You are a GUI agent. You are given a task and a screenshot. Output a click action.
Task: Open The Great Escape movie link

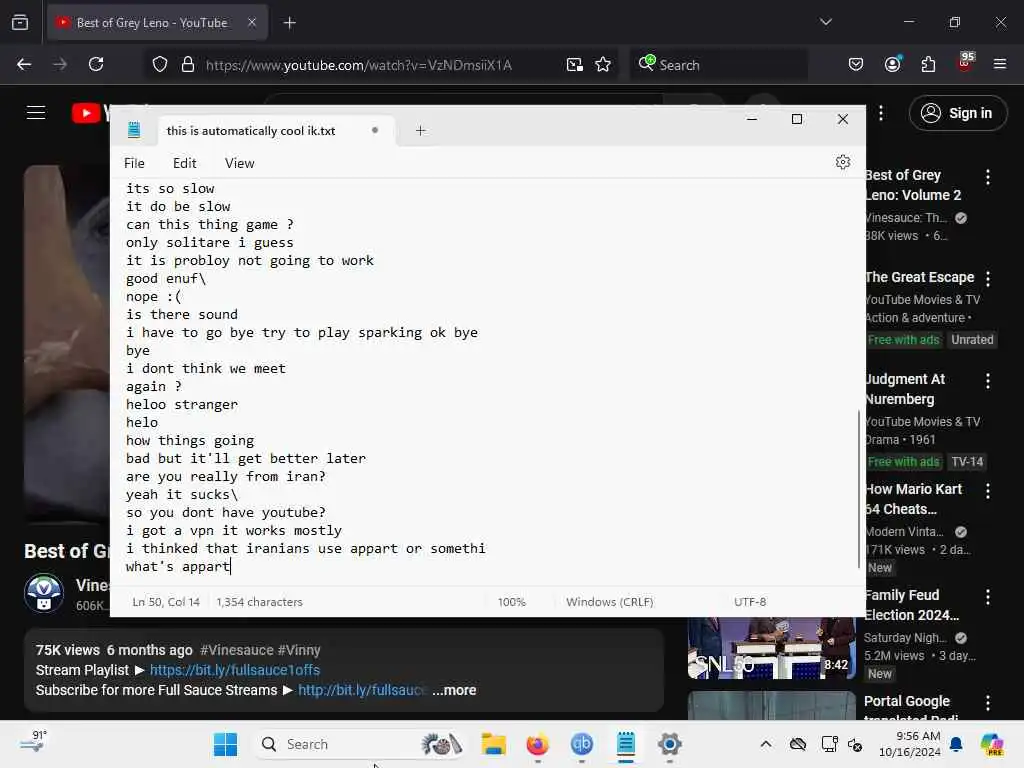click(x=920, y=278)
